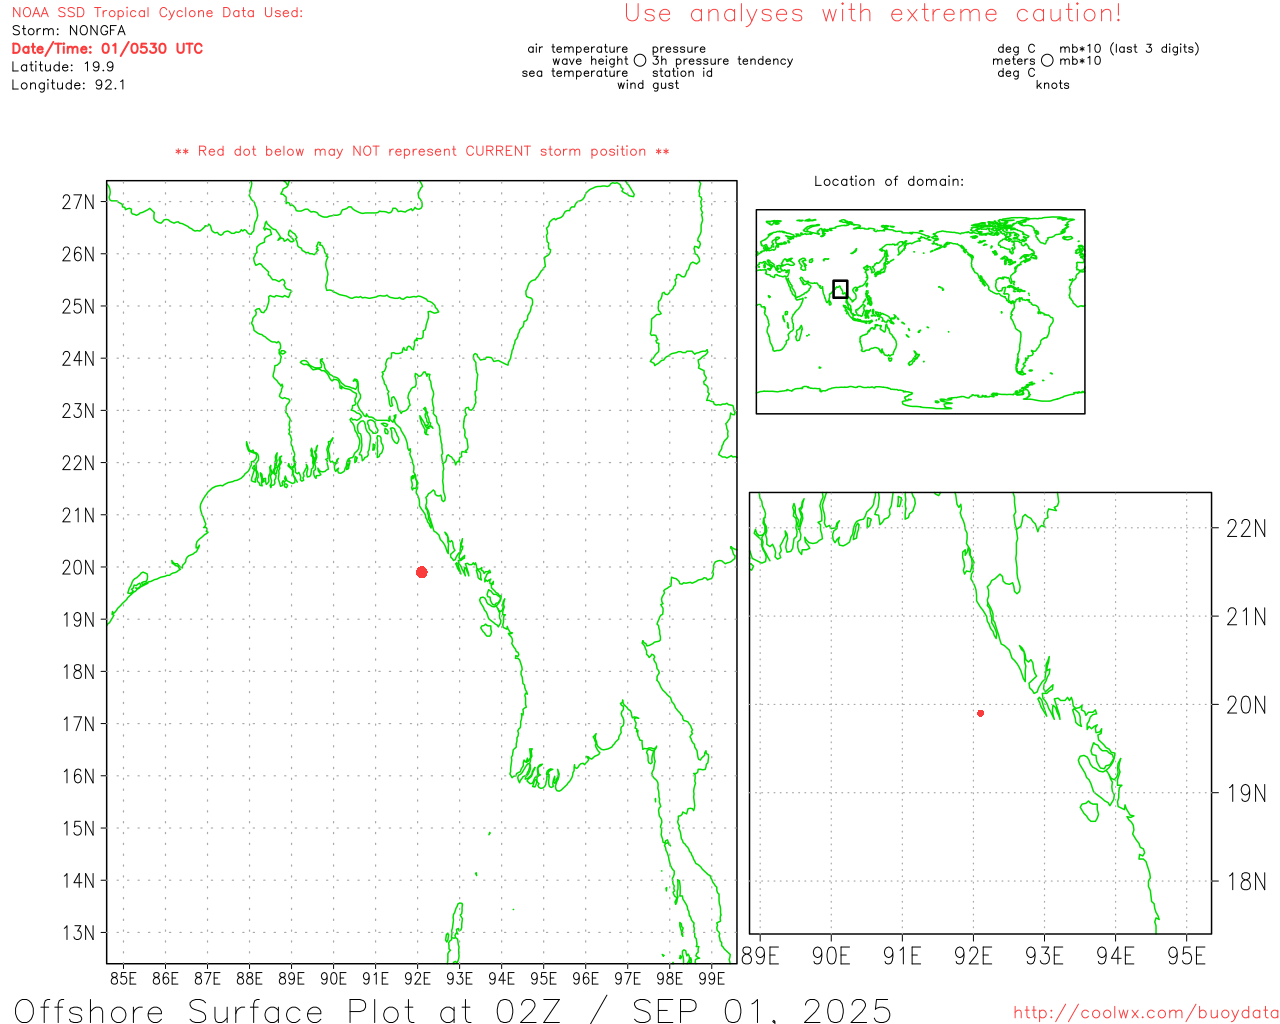Click the '20N' latitude label on main map
Viewport: 1280px width, 1024px height.
coord(78,567)
